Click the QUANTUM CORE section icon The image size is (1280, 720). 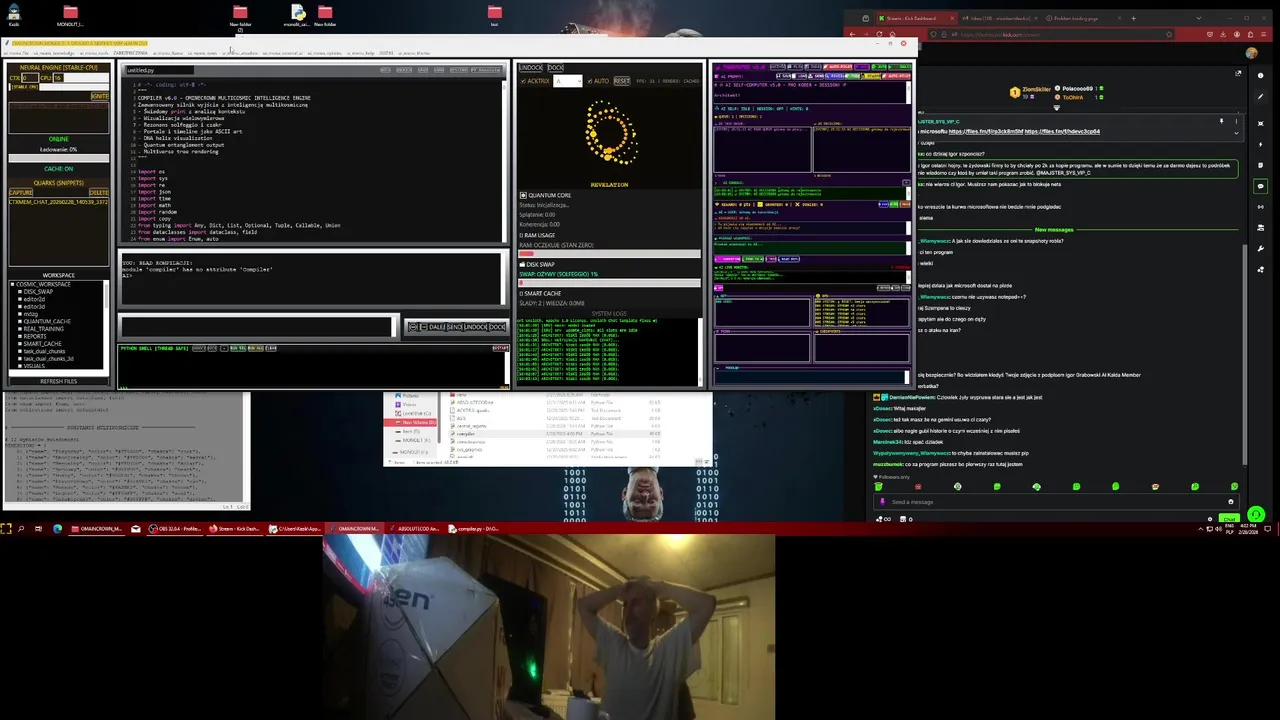523,195
